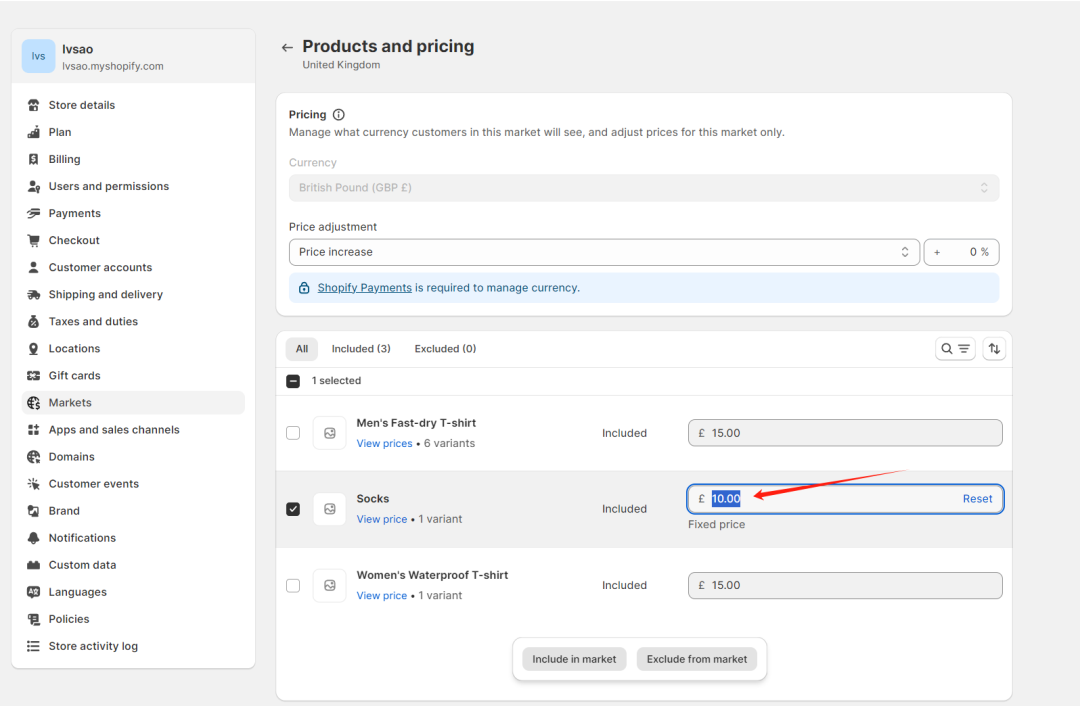The width and height of the screenshot is (1080, 706).
Task: Click the Languages icon
Action: (33, 592)
